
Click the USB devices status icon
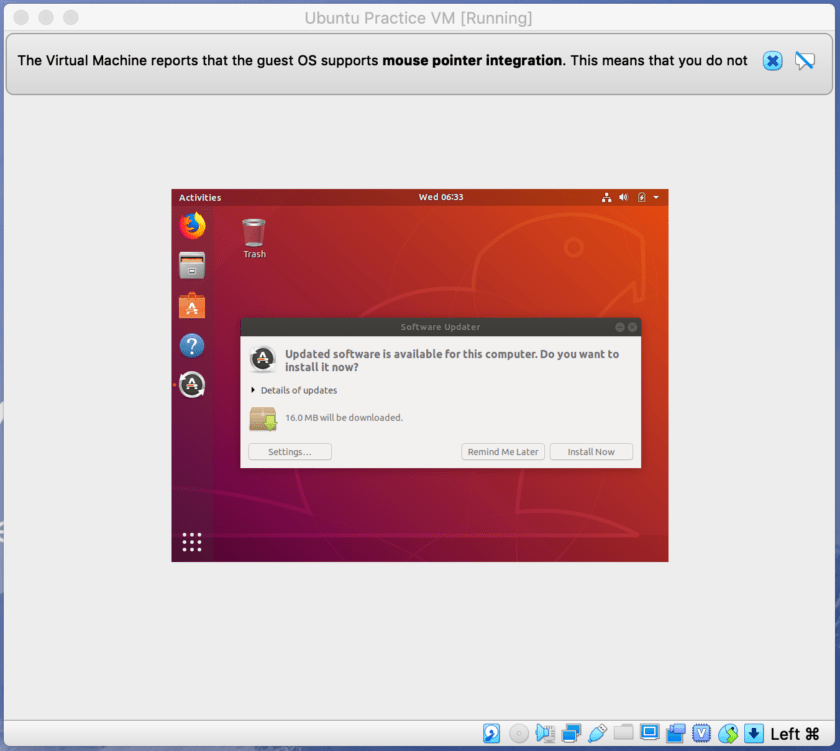[x=597, y=733]
